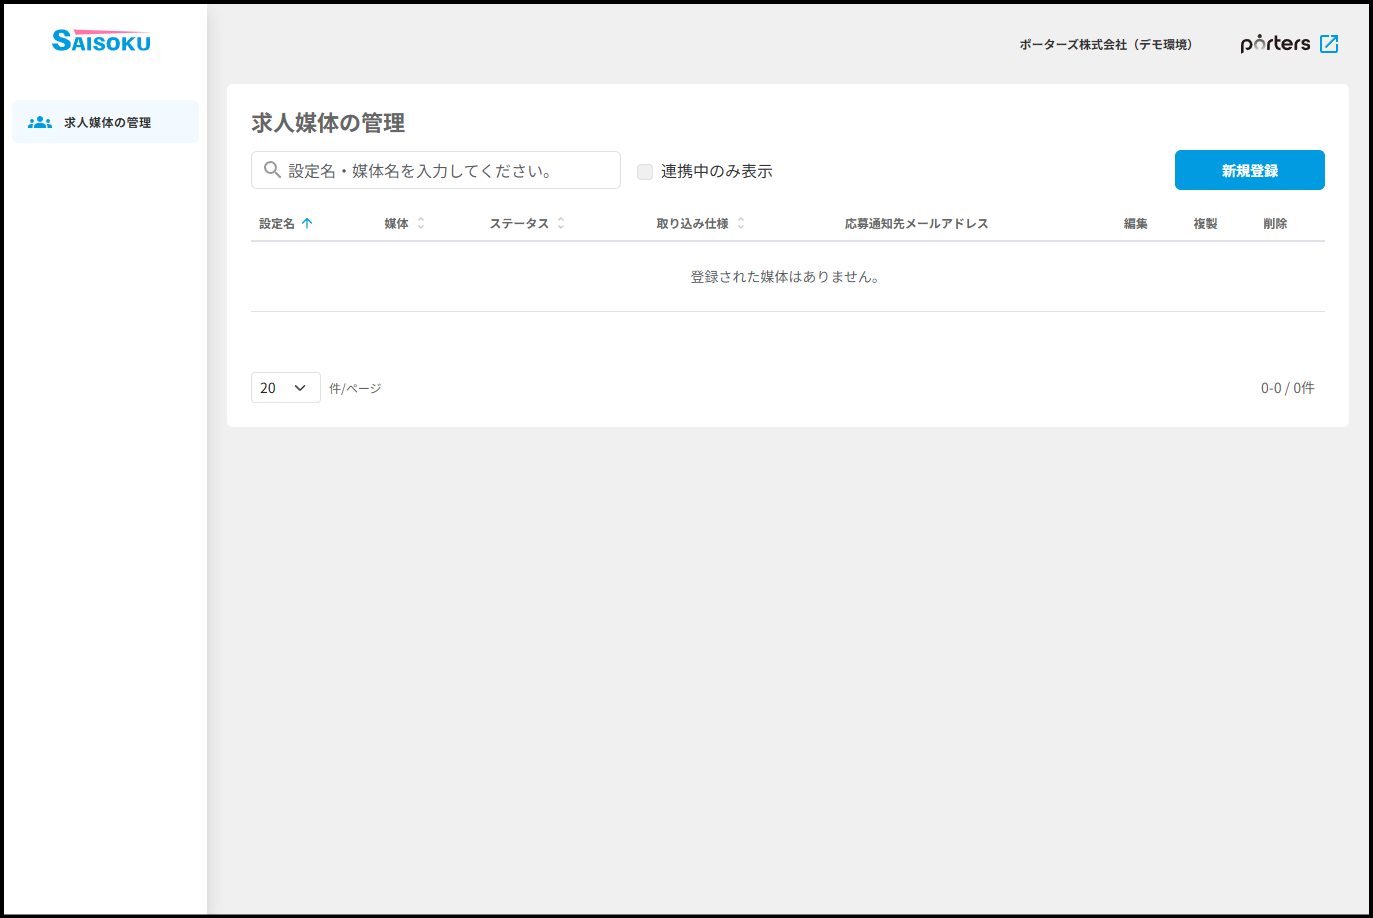Open 求人媒体の管理 sidebar menu item
The width and height of the screenshot is (1373, 918).
pos(105,122)
